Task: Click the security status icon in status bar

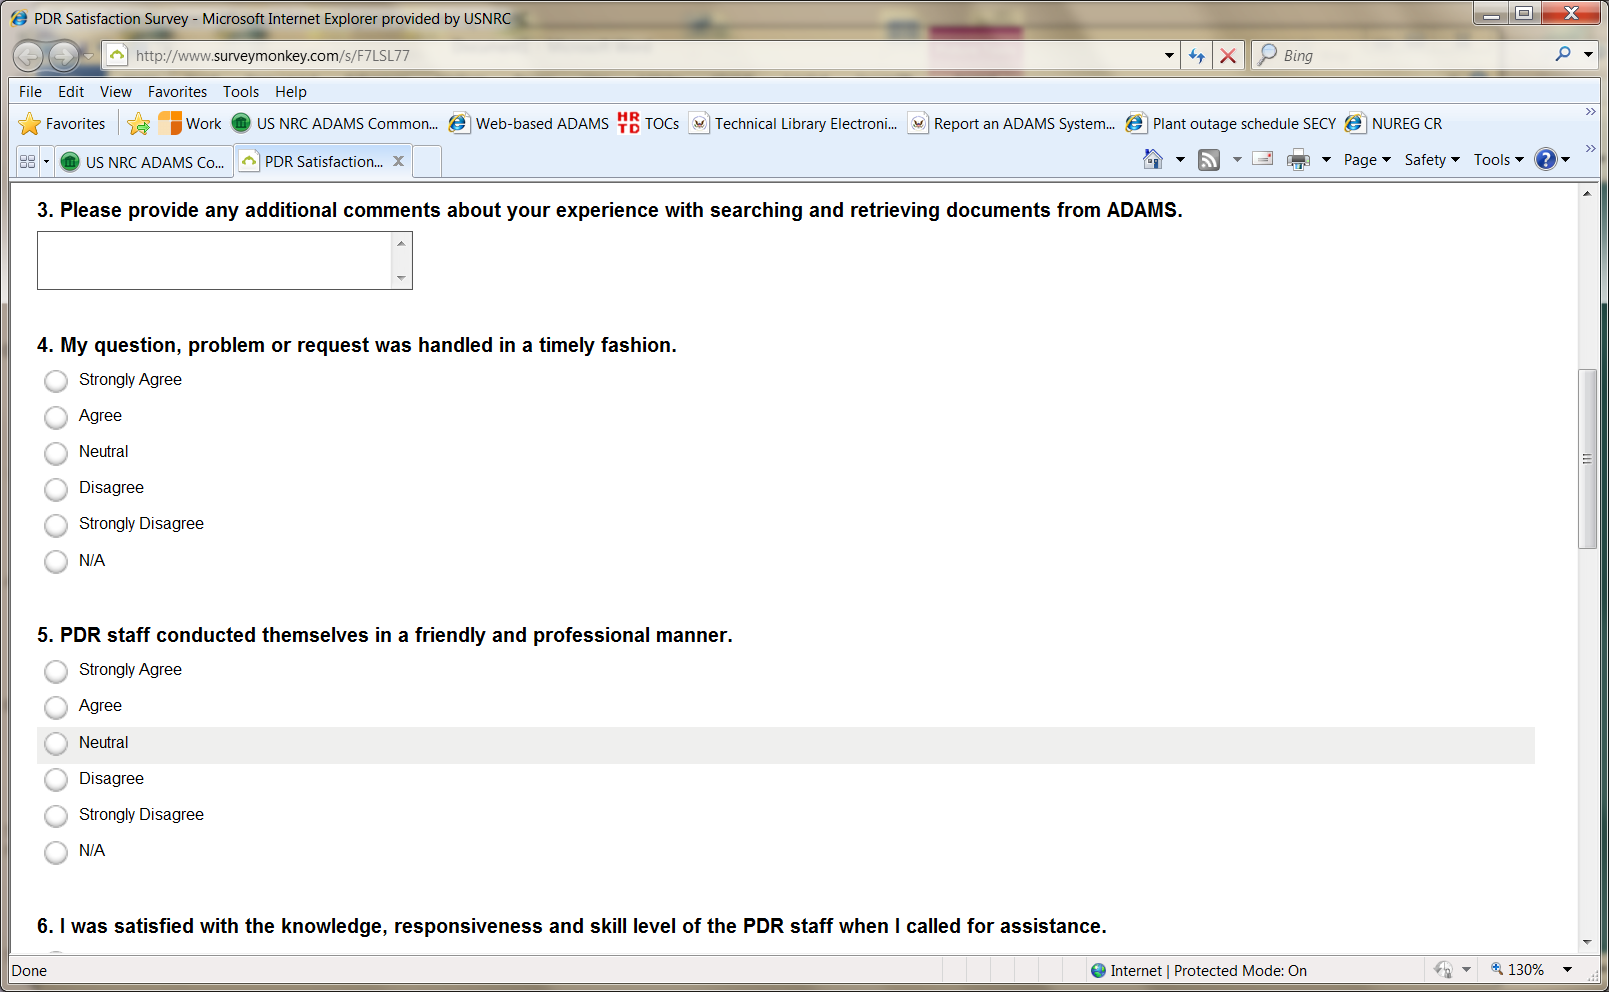Action: 1443,970
